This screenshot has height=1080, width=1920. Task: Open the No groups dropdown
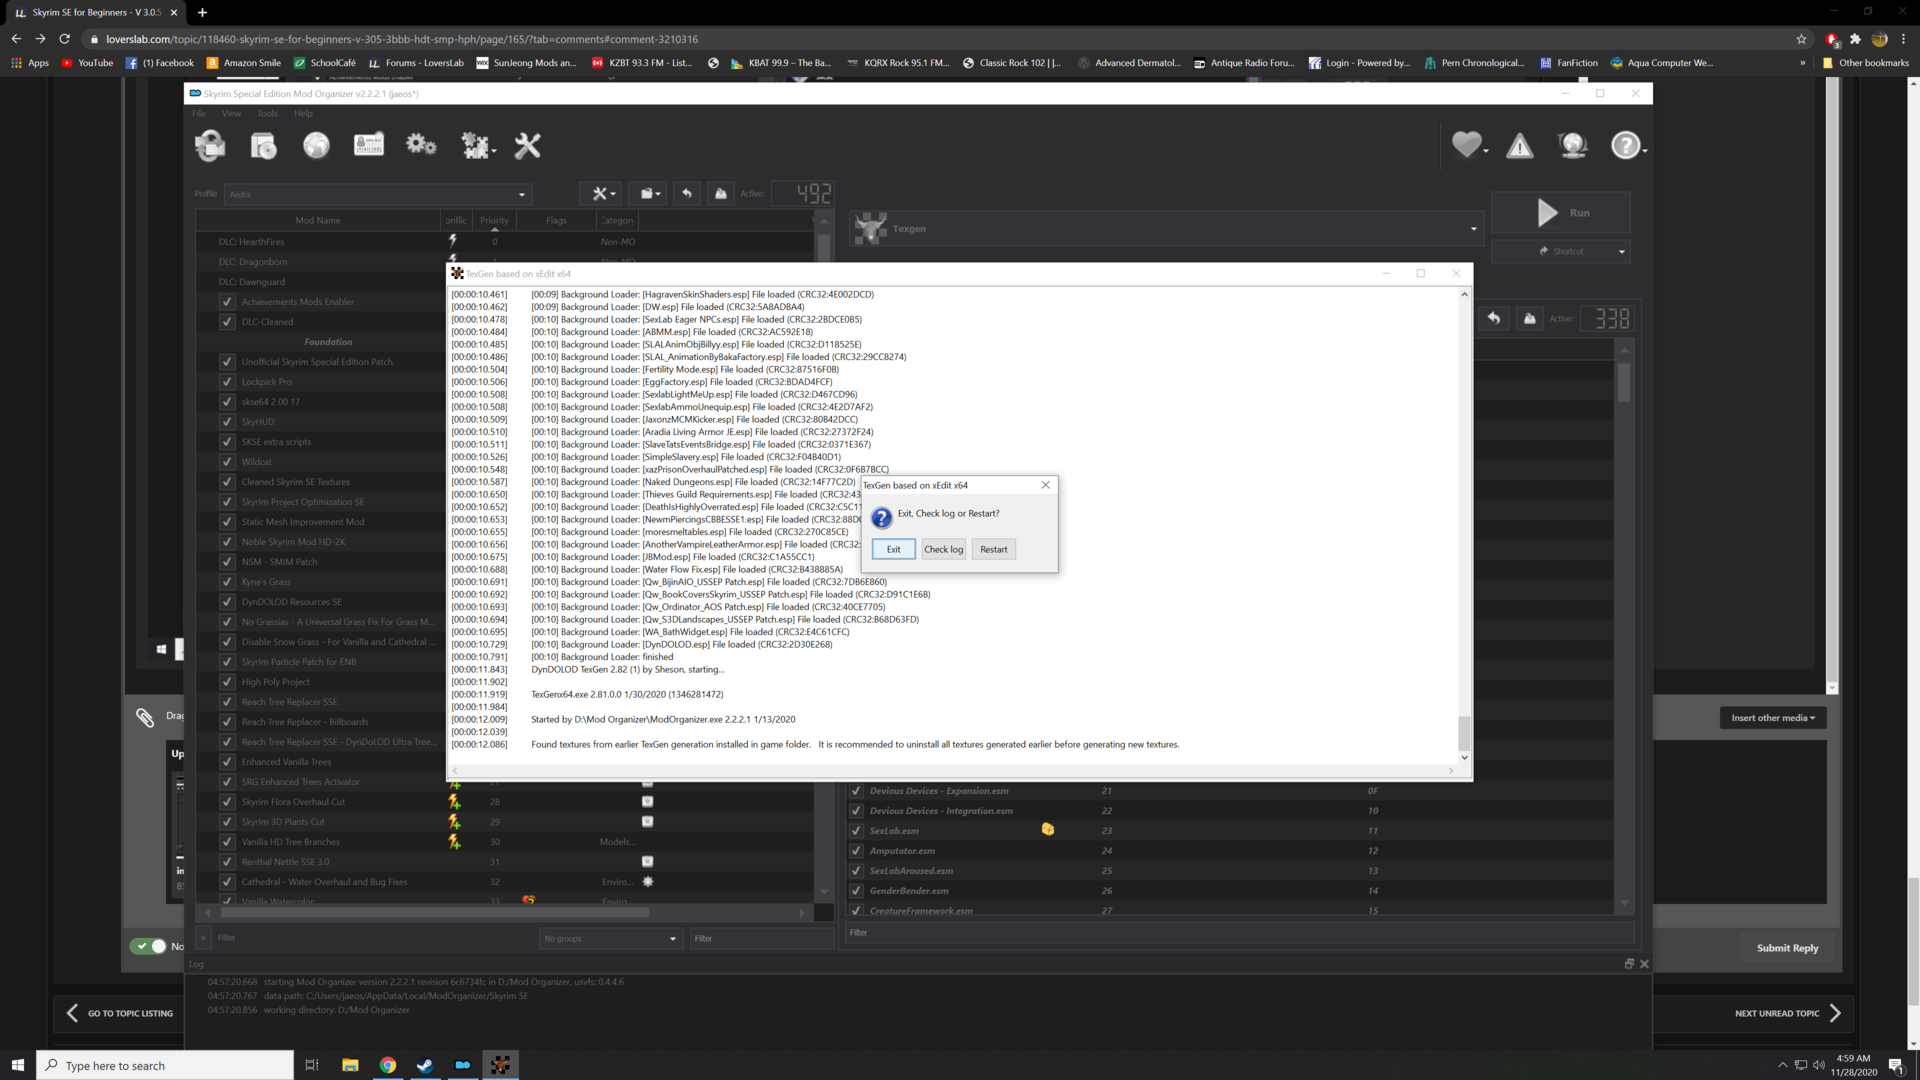coord(610,938)
